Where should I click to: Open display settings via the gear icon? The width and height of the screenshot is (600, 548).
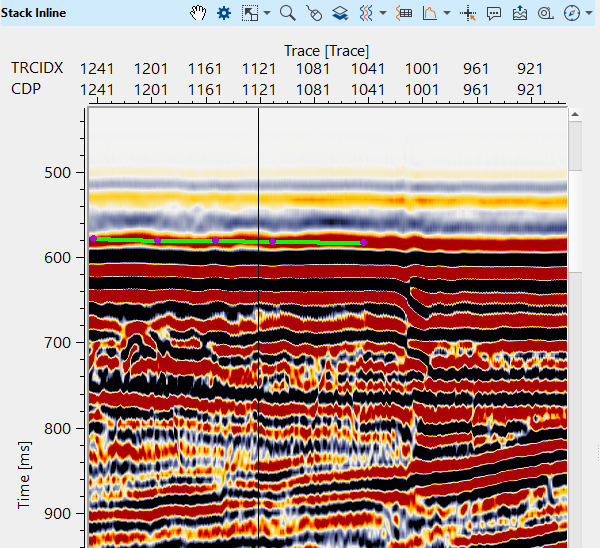224,13
